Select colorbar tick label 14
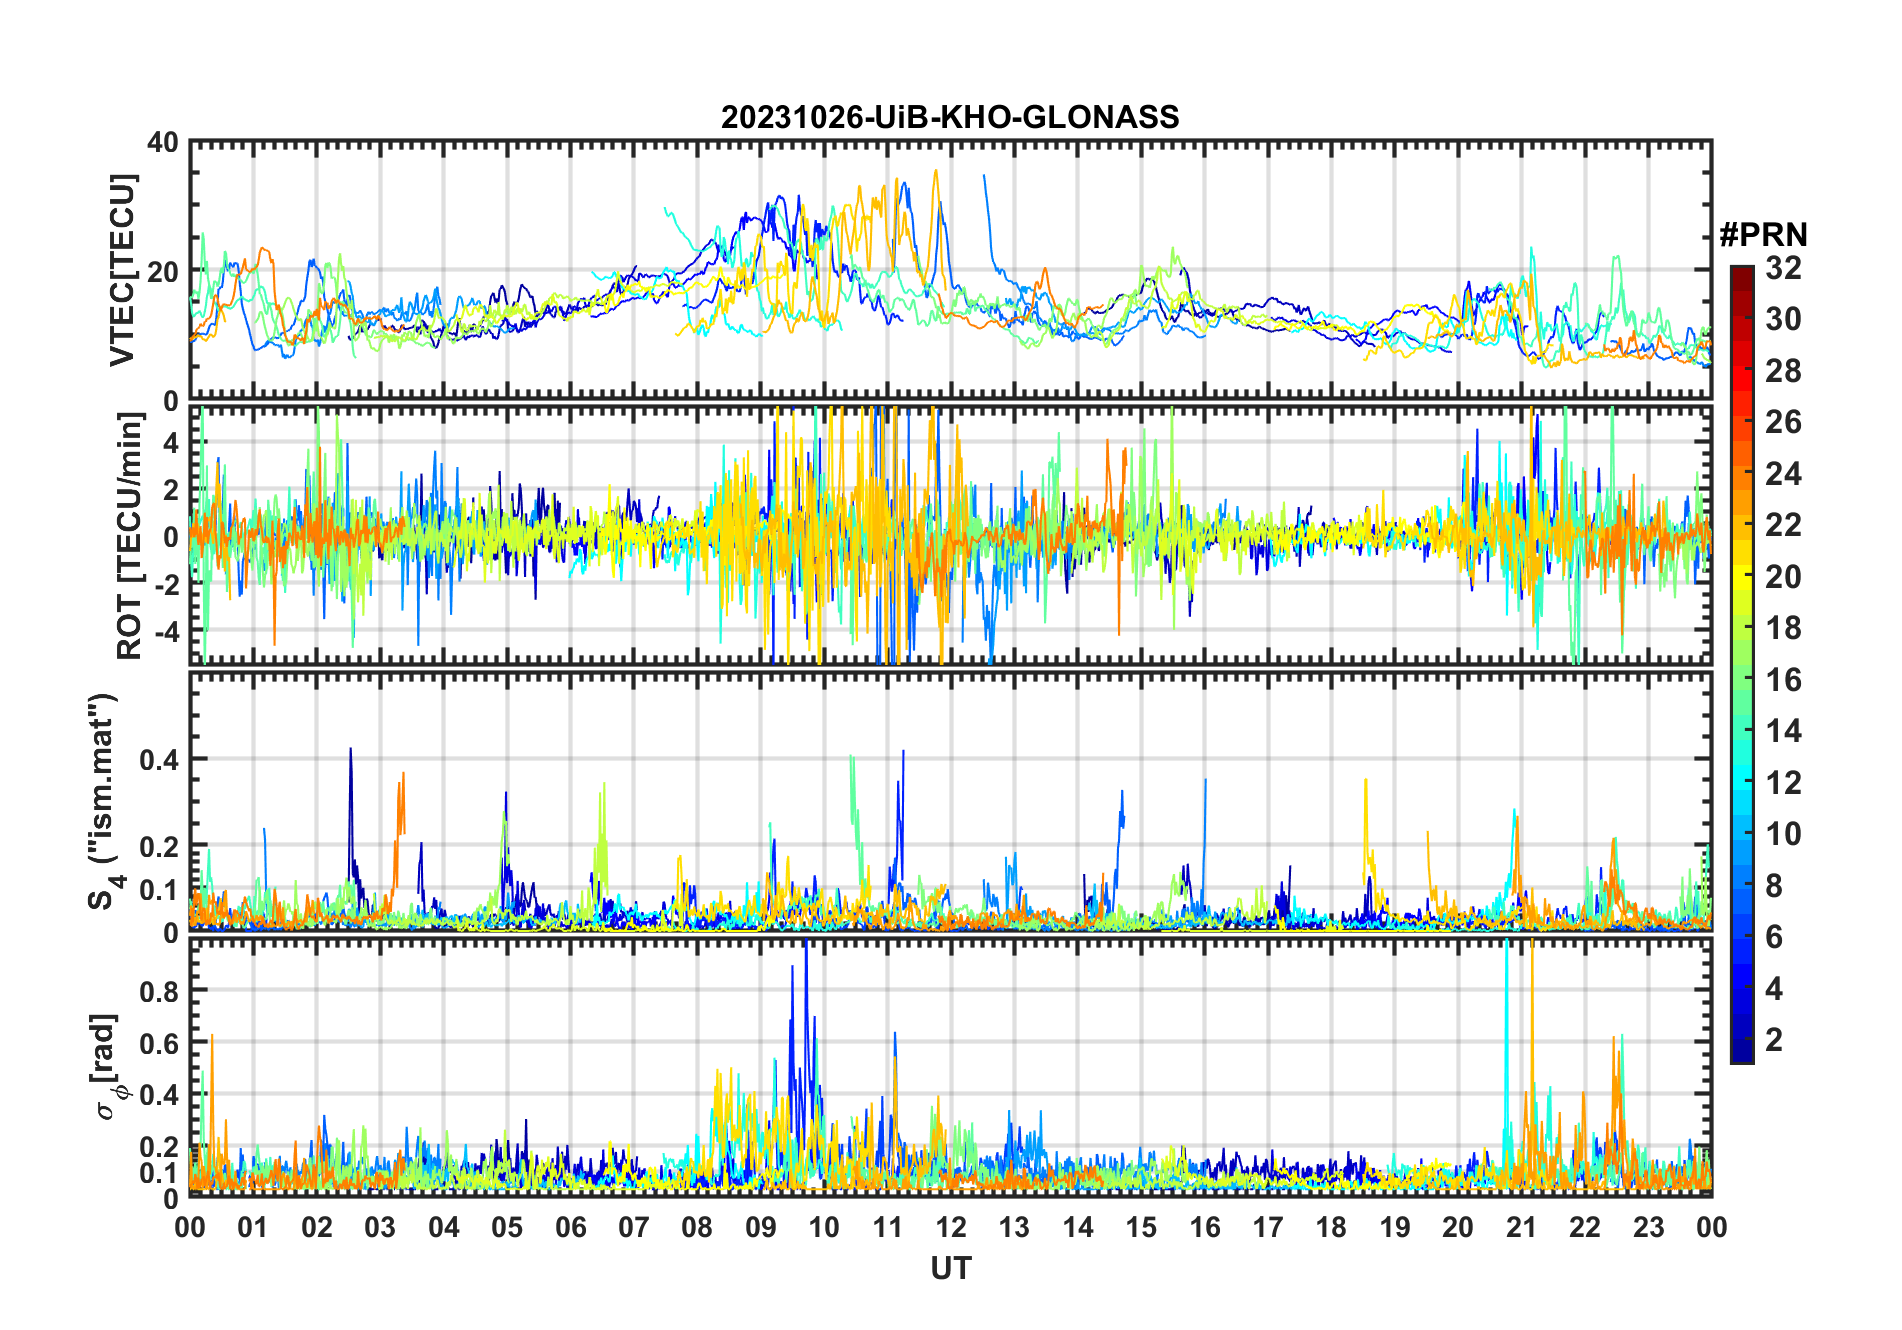Image resolution: width=1902 pixels, height=1330 pixels. click(x=1783, y=731)
